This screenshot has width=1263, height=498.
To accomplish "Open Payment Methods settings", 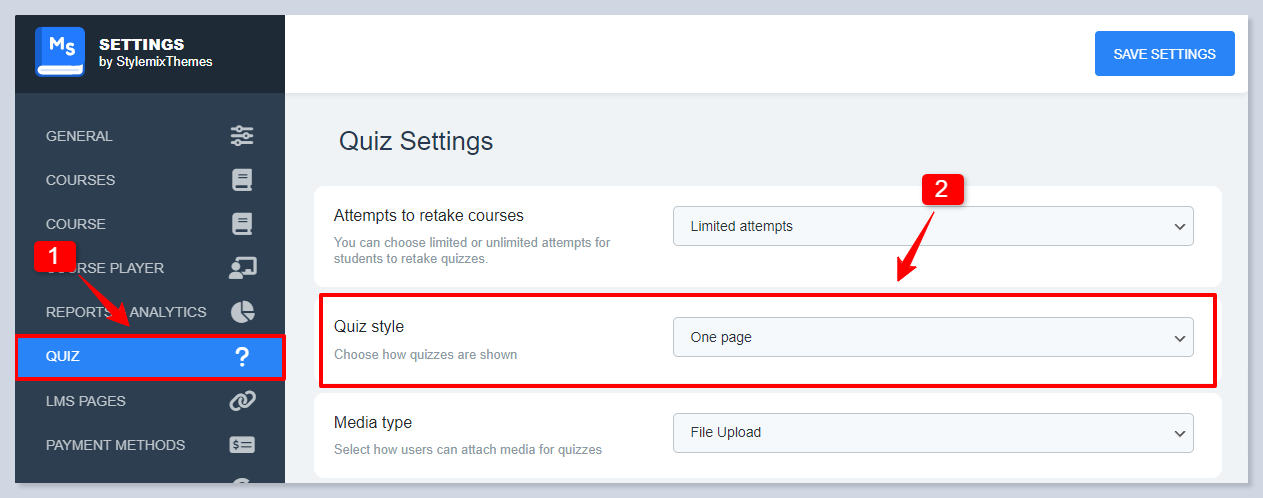I will (x=115, y=445).
